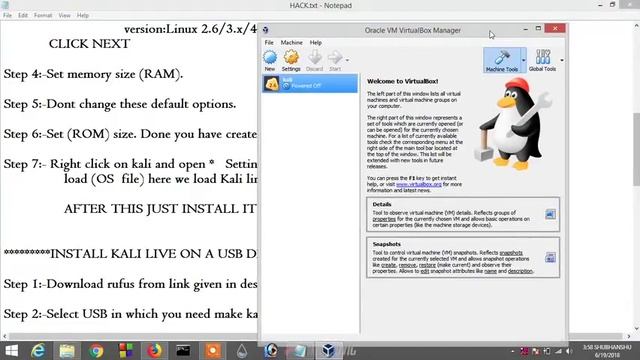Click Notepad scroll left arrow
This screenshot has height=360, width=640.
click(x=4, y=336)
